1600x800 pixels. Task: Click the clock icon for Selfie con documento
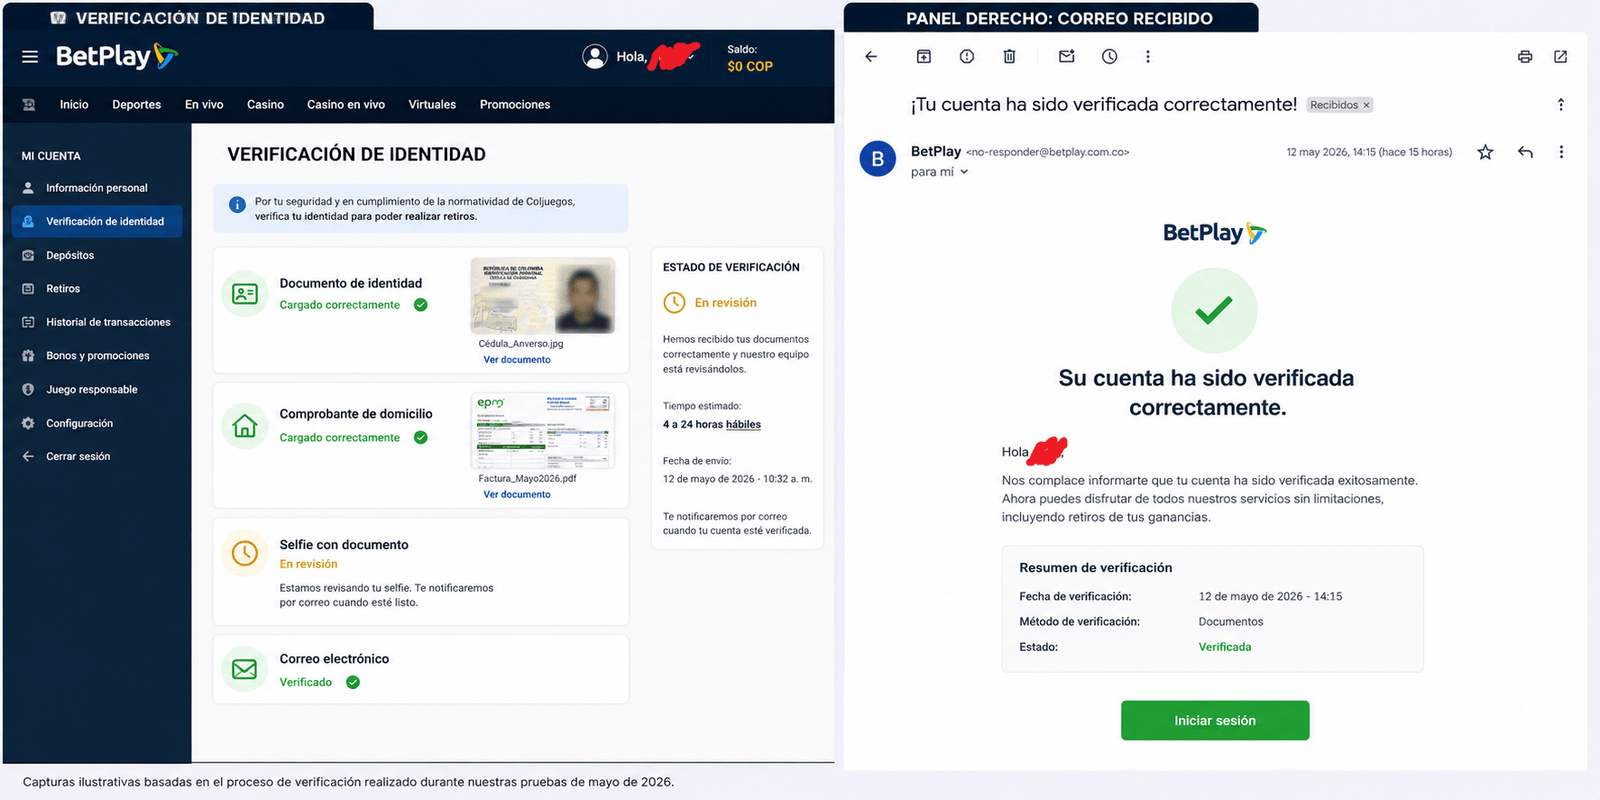[245, 553]
